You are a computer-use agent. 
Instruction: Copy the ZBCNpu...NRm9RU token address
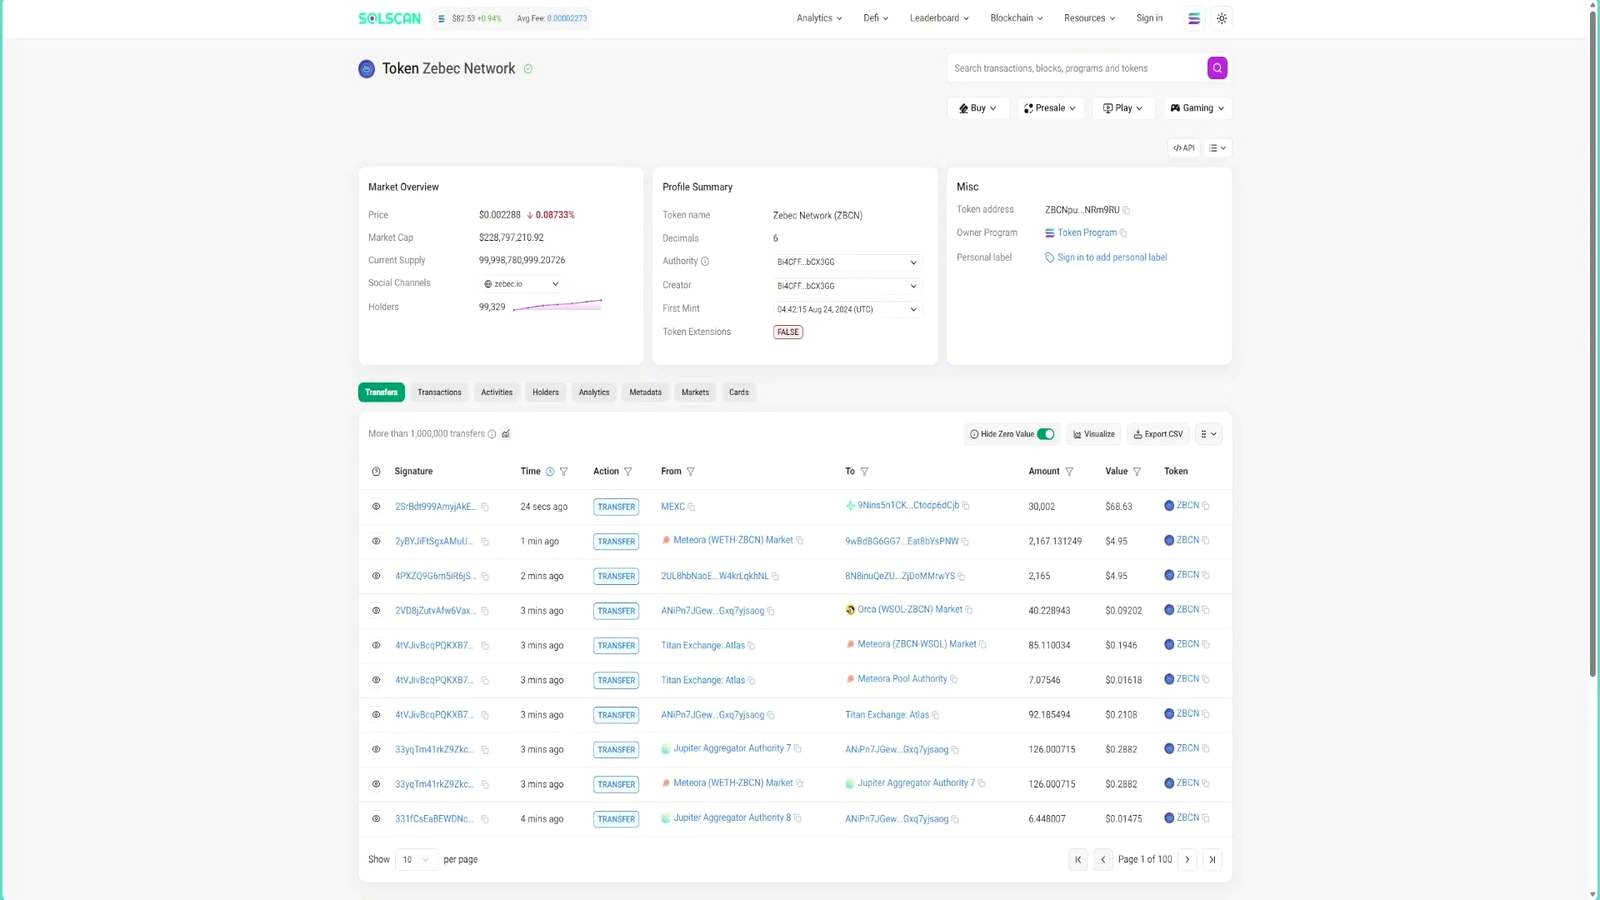point(1126,210)
